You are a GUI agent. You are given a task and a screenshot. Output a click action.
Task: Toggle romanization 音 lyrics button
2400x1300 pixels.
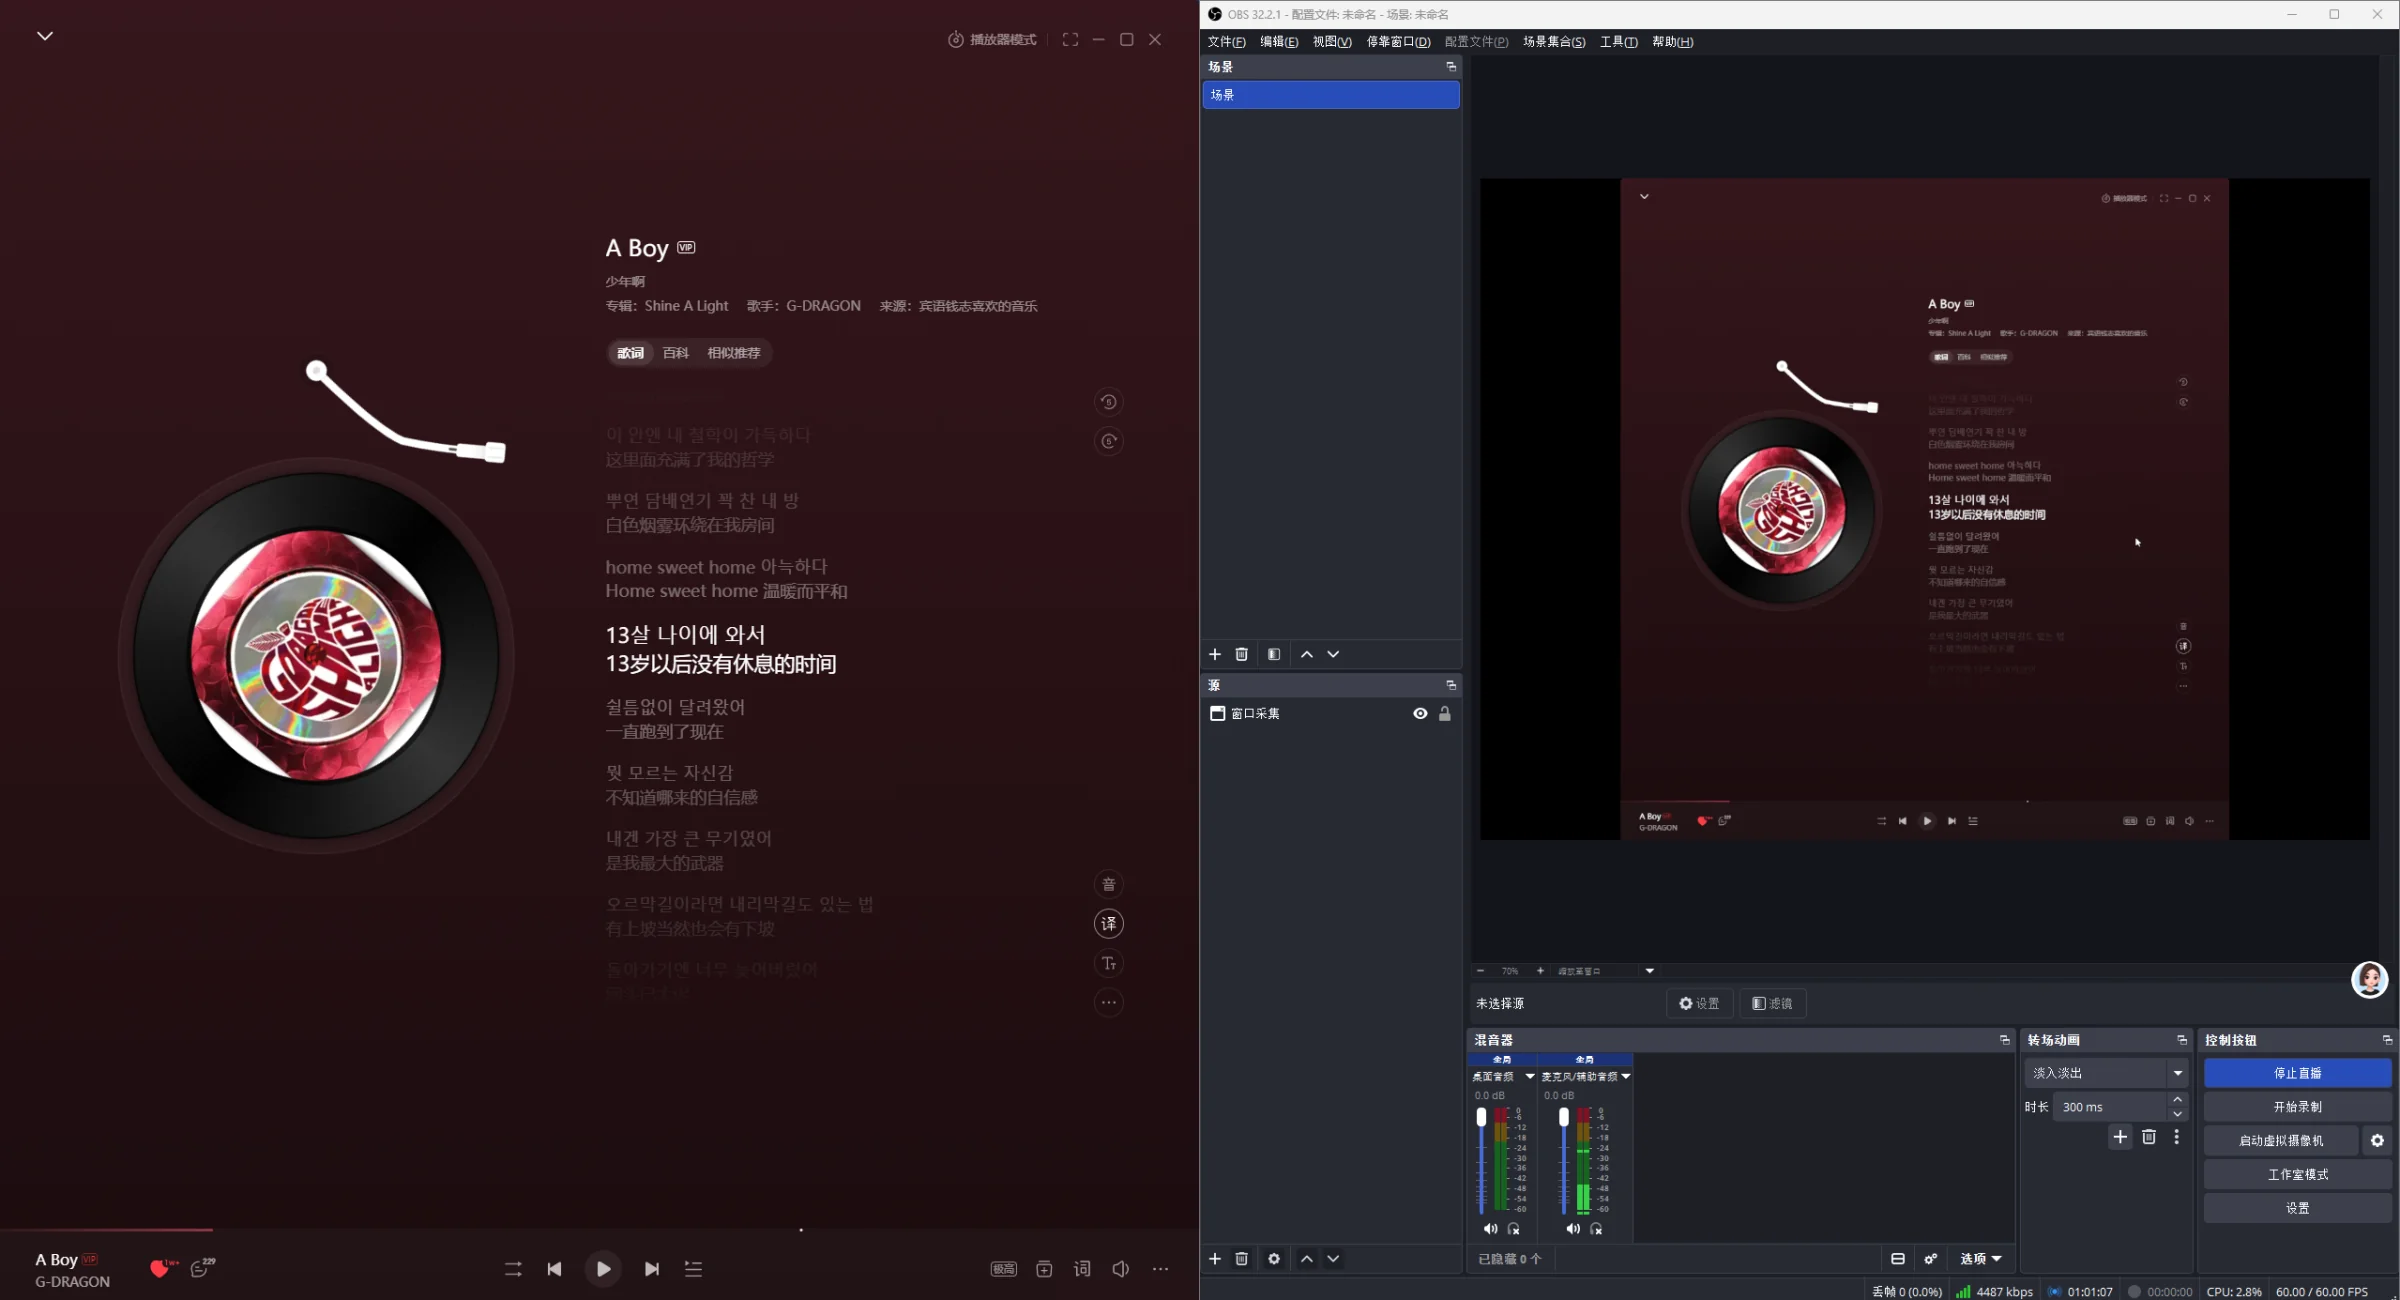tap(1108, 884)
